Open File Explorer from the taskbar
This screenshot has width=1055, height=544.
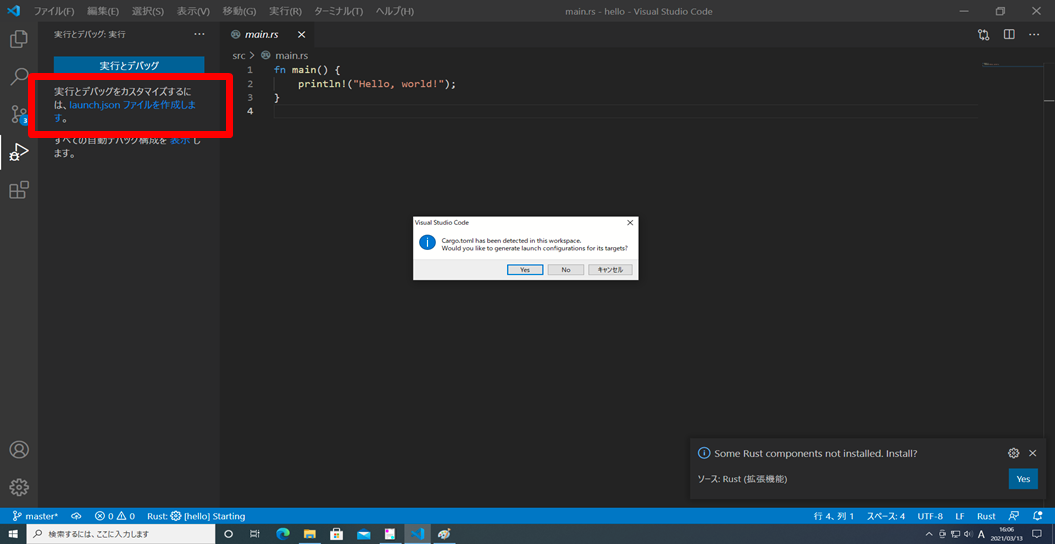click(x=310, y=534)
